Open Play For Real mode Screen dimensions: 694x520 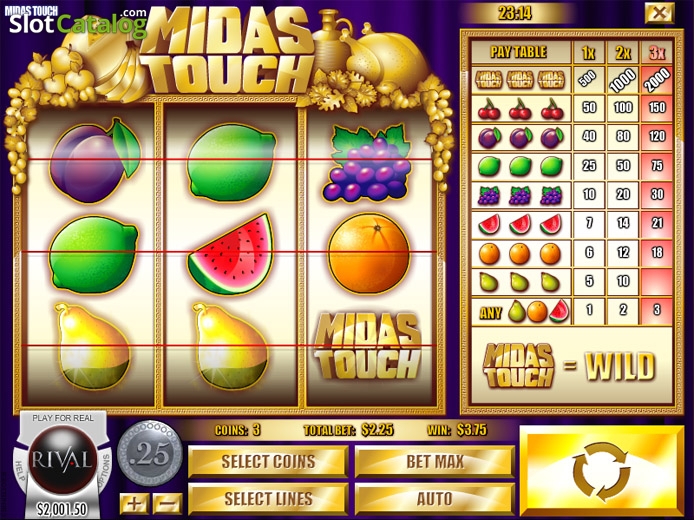click(63, 418)
